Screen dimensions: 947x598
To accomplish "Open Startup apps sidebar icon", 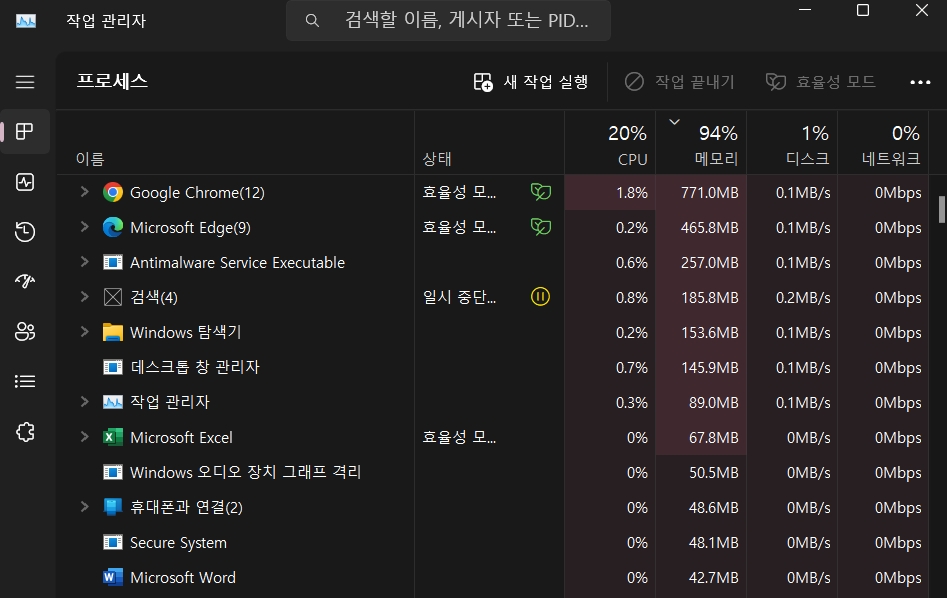I will click(x=25, y=281).
